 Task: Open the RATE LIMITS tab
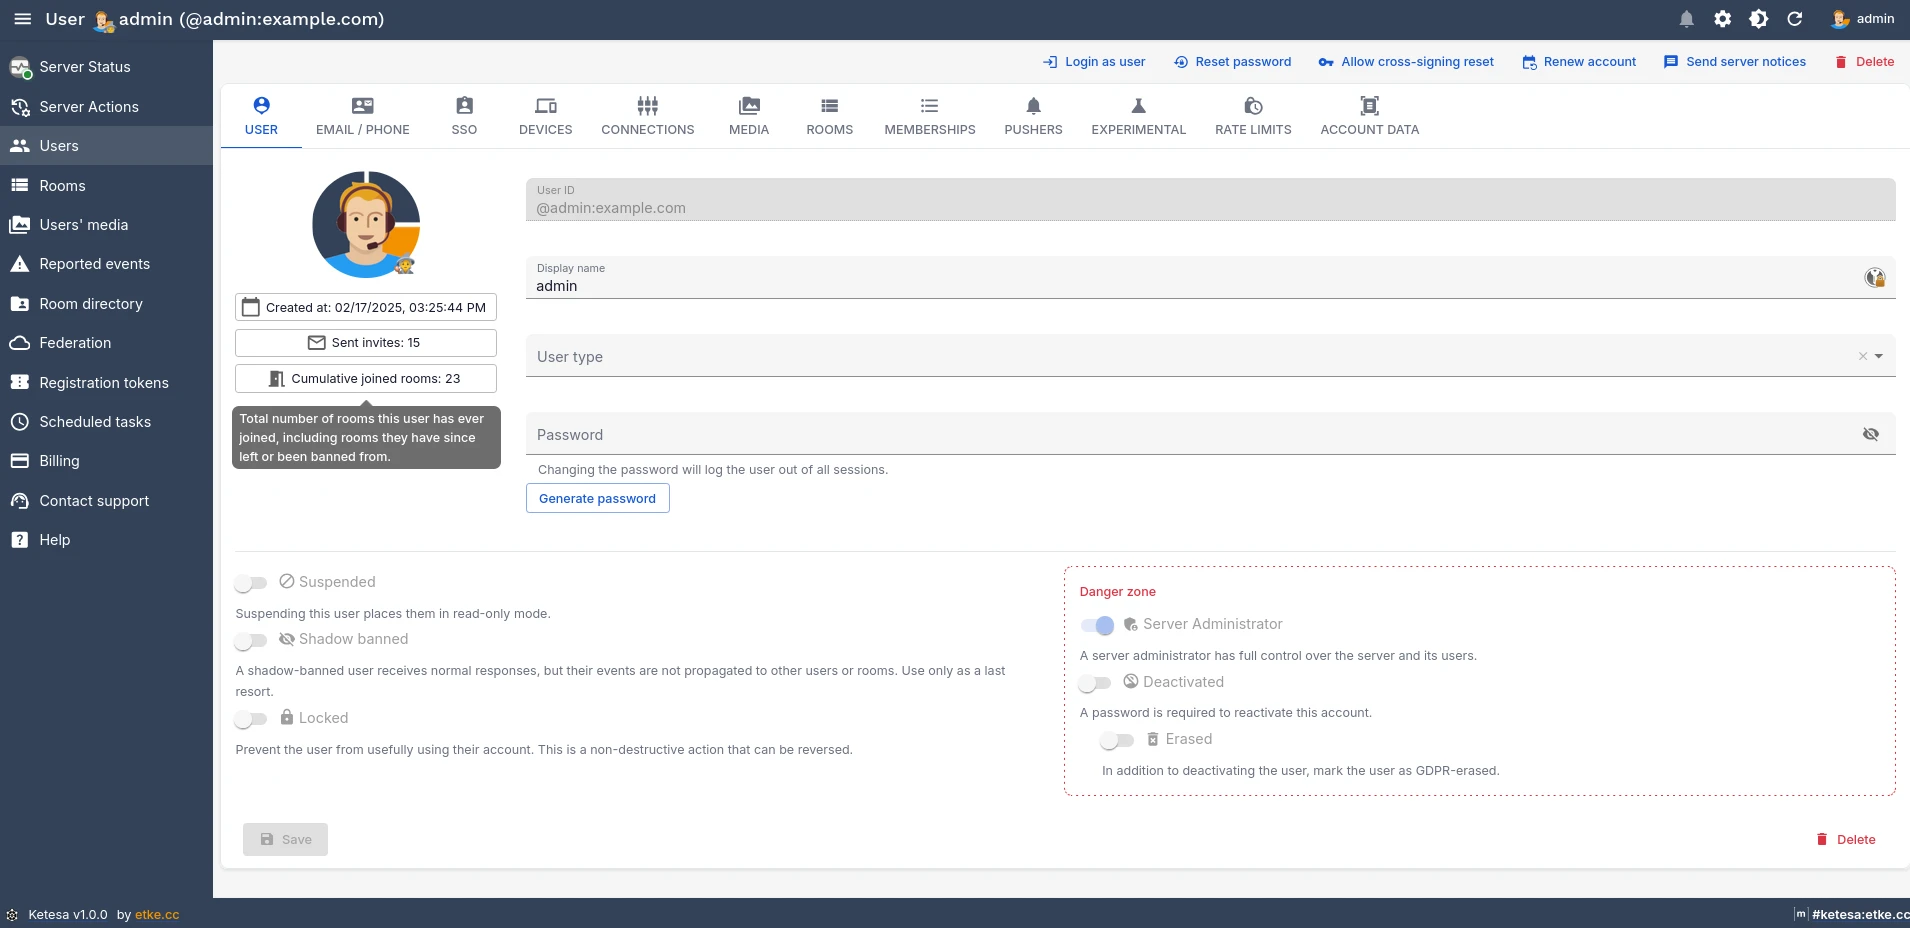1253,115
